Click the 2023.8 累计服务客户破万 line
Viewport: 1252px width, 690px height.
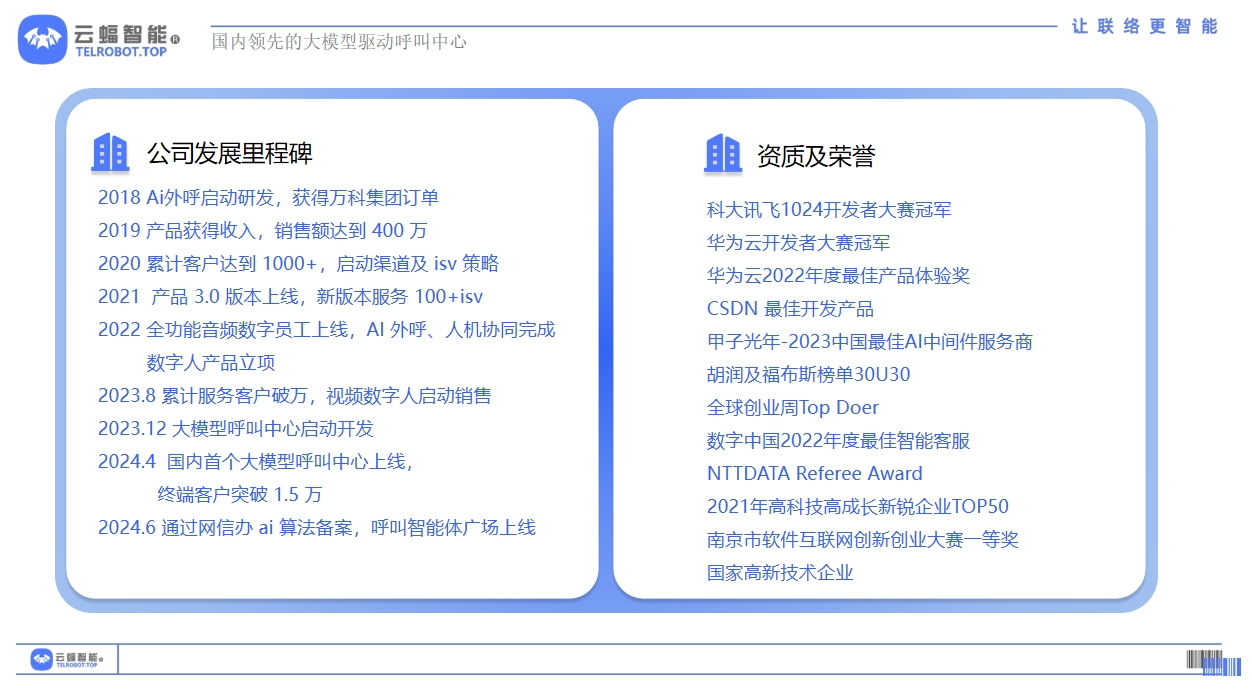coord(295,395)
